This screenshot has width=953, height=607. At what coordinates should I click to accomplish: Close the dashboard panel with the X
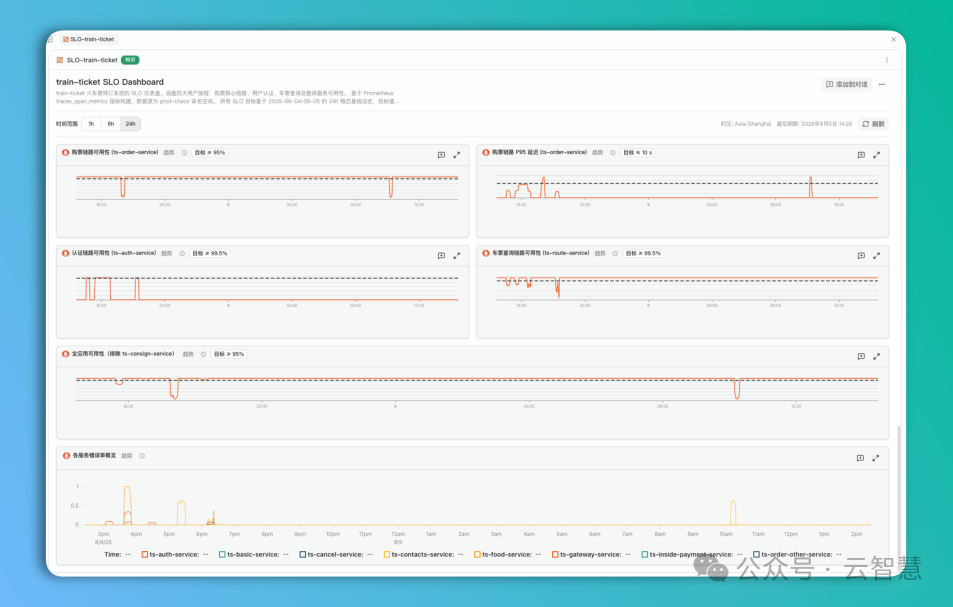pos(893,39)
